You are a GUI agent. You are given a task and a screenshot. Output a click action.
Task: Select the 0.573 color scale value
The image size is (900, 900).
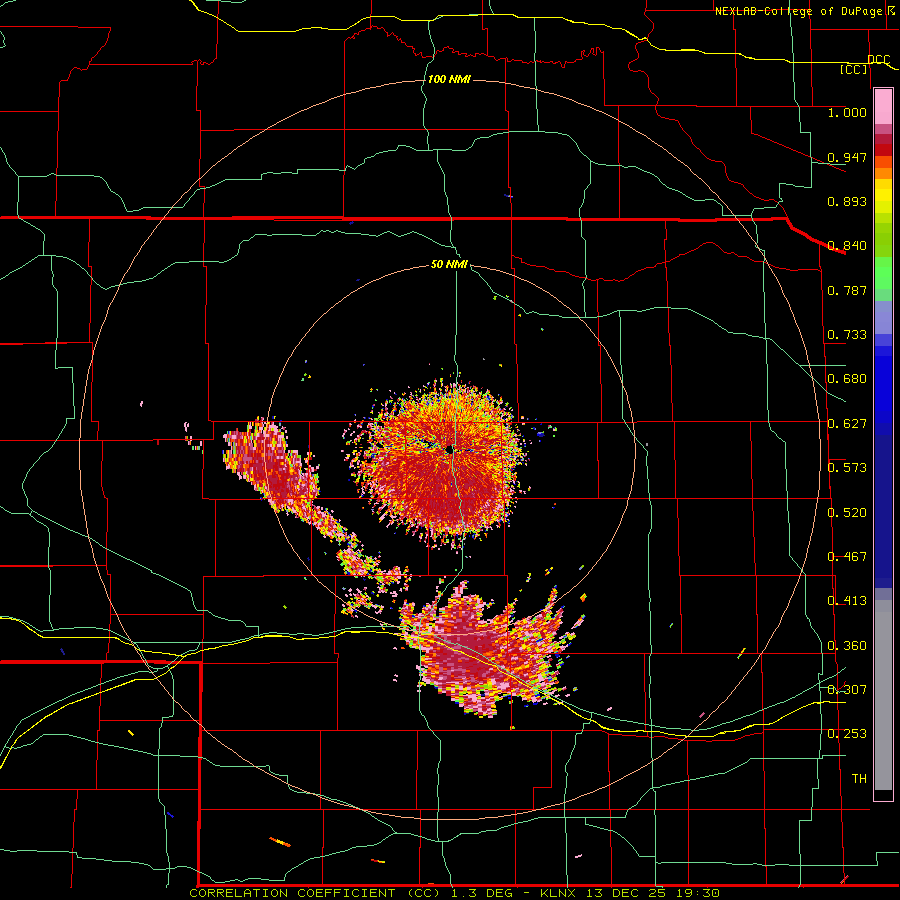pyautogui.click(x=847, y=468)
